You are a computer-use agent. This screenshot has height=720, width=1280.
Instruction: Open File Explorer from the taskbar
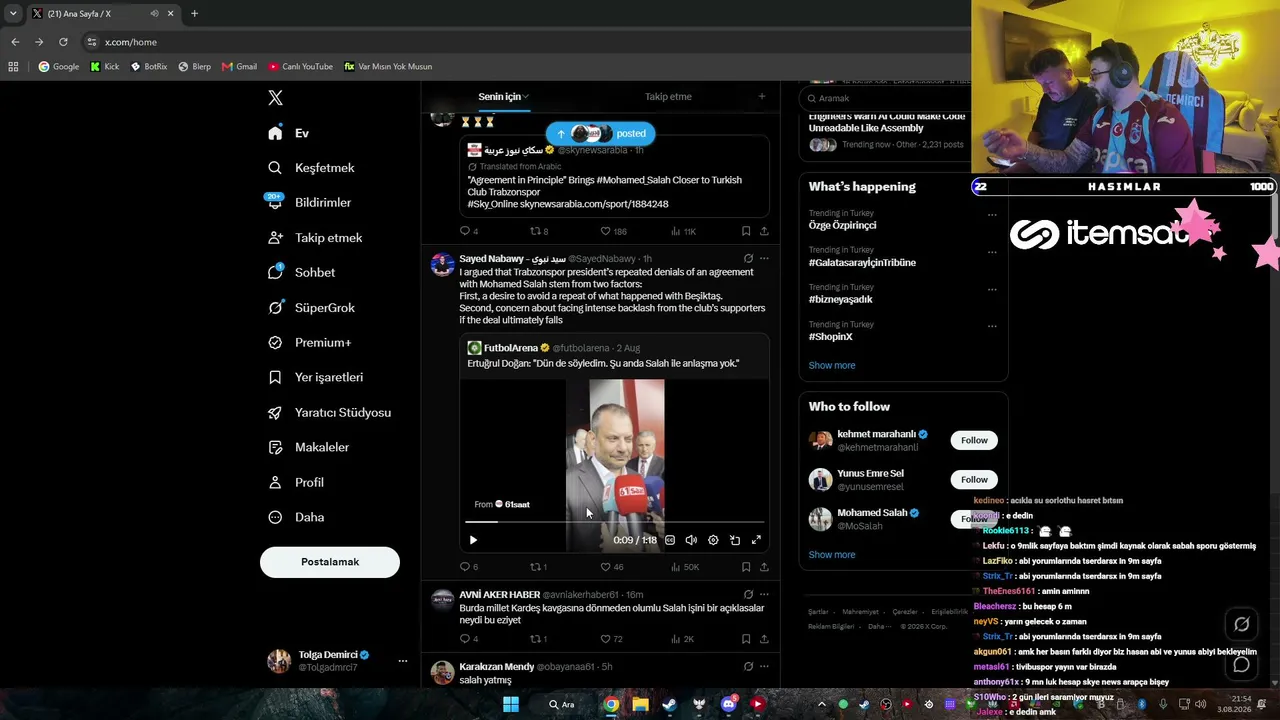(640, 704)
